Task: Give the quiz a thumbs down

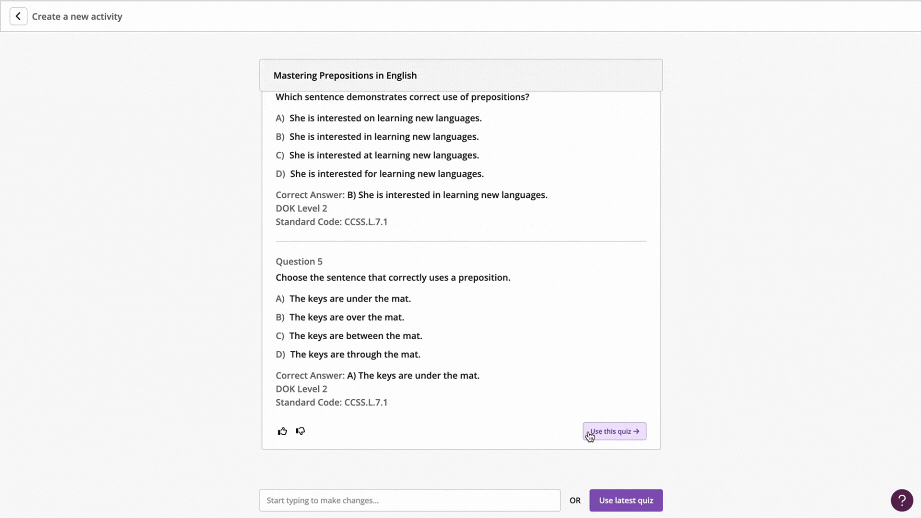Action: pyautogui.click(x=301, y=431)
